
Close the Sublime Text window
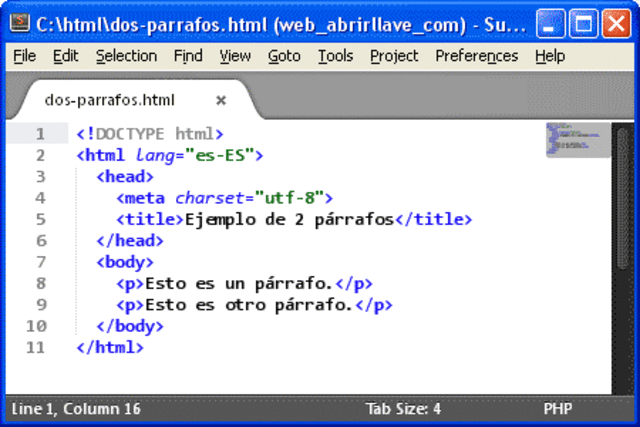(x=616, y=24)
